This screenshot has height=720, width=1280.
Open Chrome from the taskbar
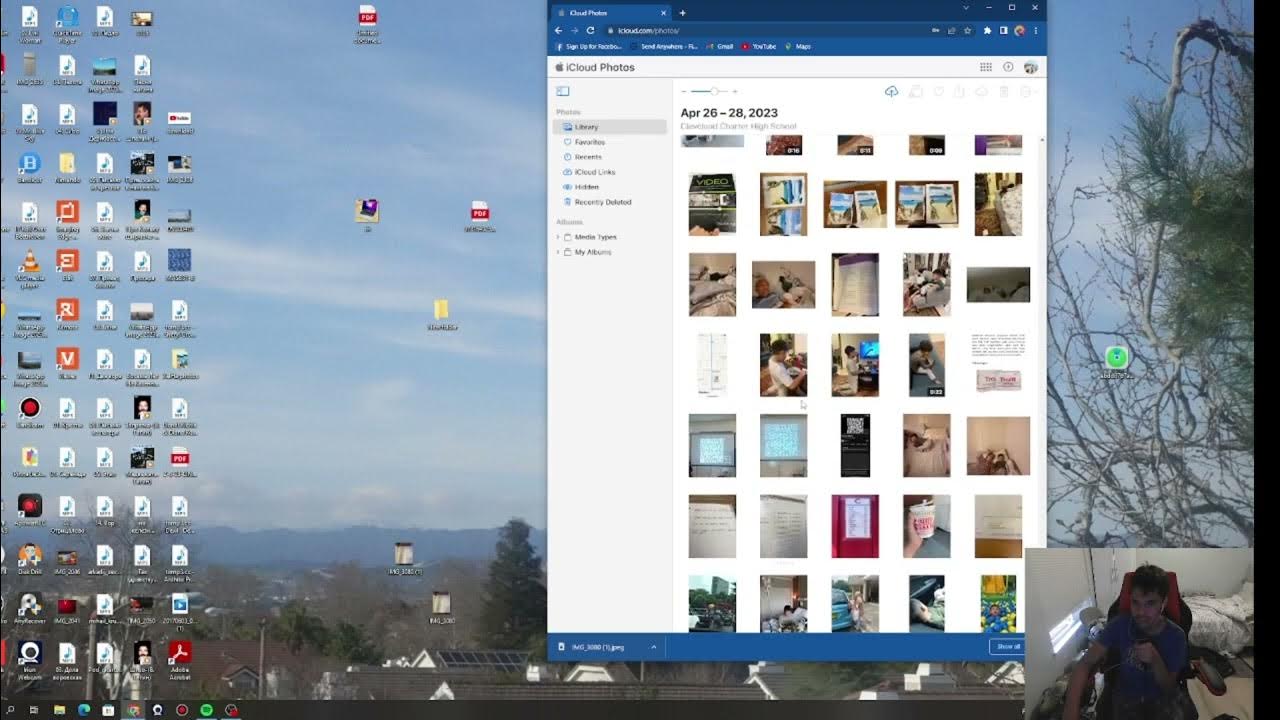(x=133, y=710)
